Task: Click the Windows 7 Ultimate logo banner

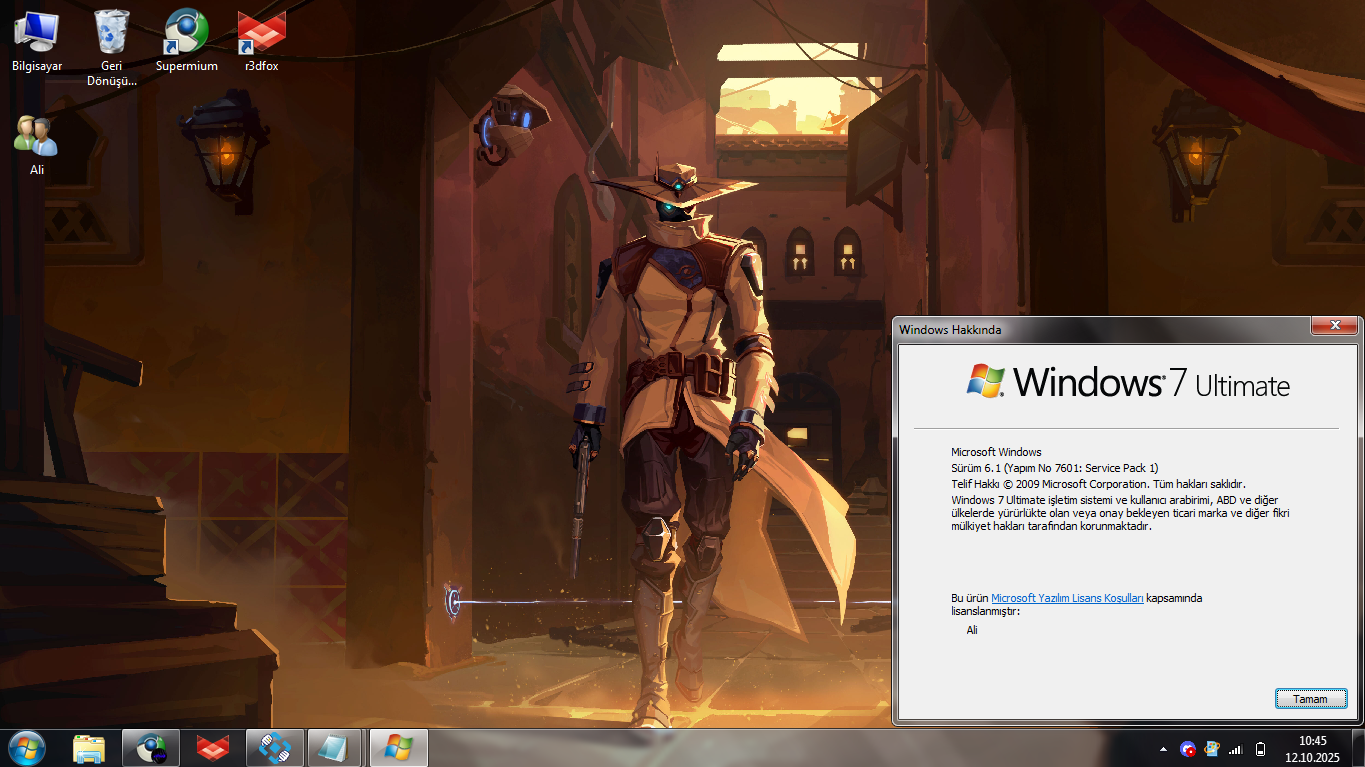Action: click(1128, 382)
